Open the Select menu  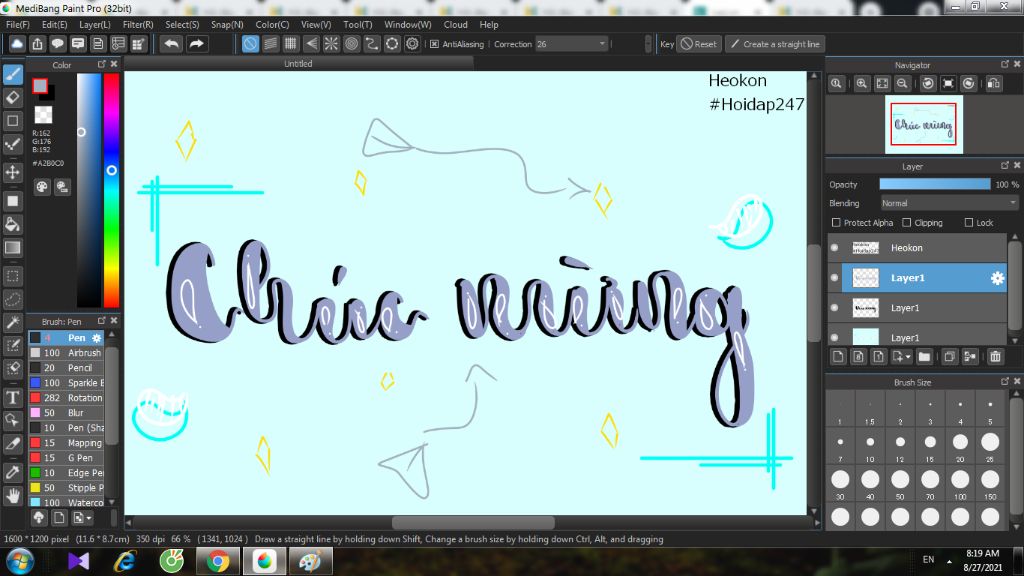point(182,25)
